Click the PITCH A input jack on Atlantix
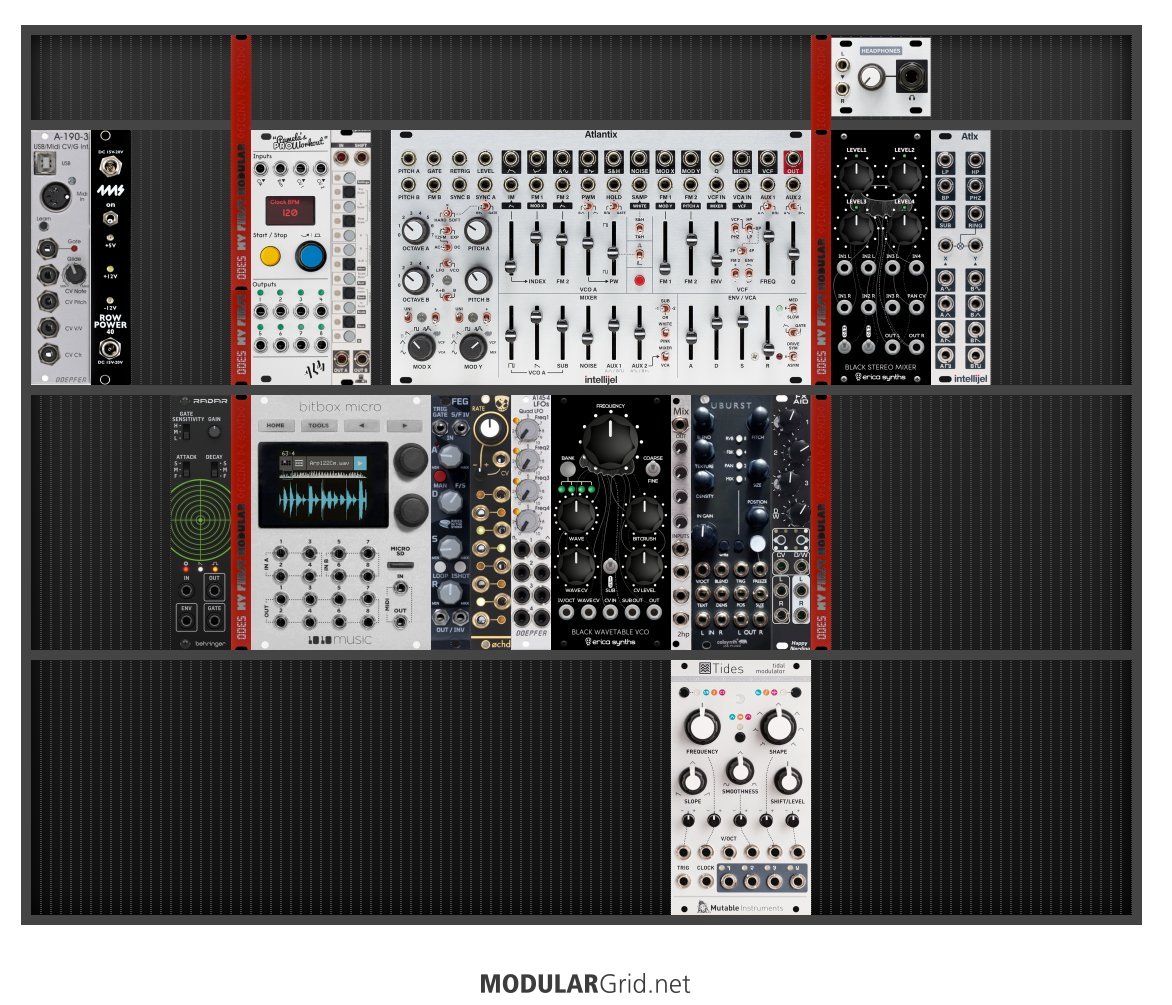 pos(408,158)
